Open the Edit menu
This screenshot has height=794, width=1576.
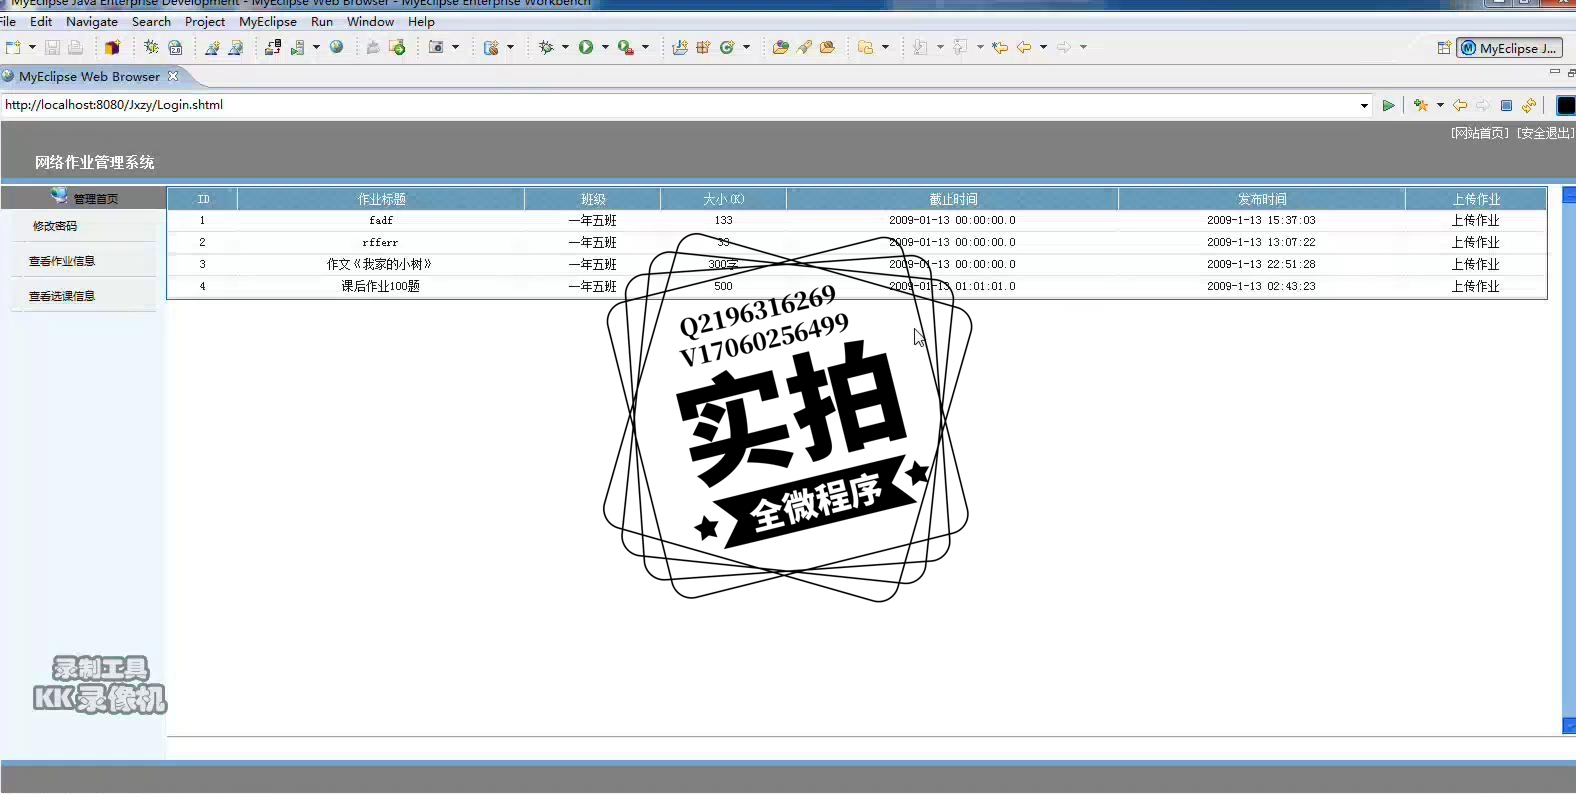tap(41, 21)
